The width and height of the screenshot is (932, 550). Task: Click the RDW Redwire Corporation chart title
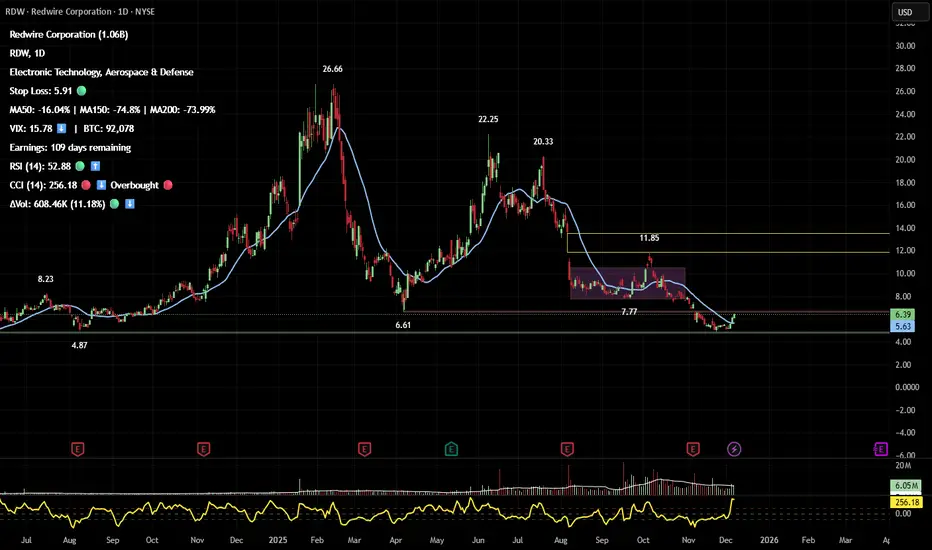tap(80, 11)
